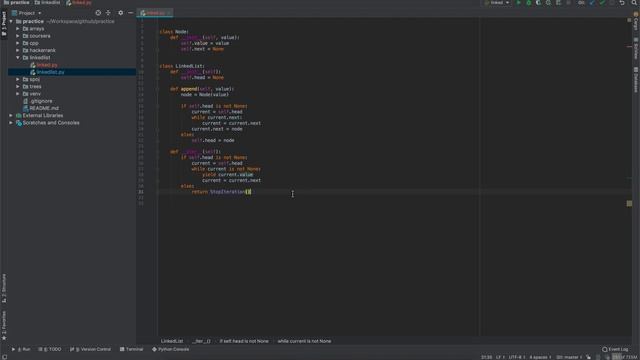Click 'while current is not None' breadcrumb

click(x=304, y=341)
